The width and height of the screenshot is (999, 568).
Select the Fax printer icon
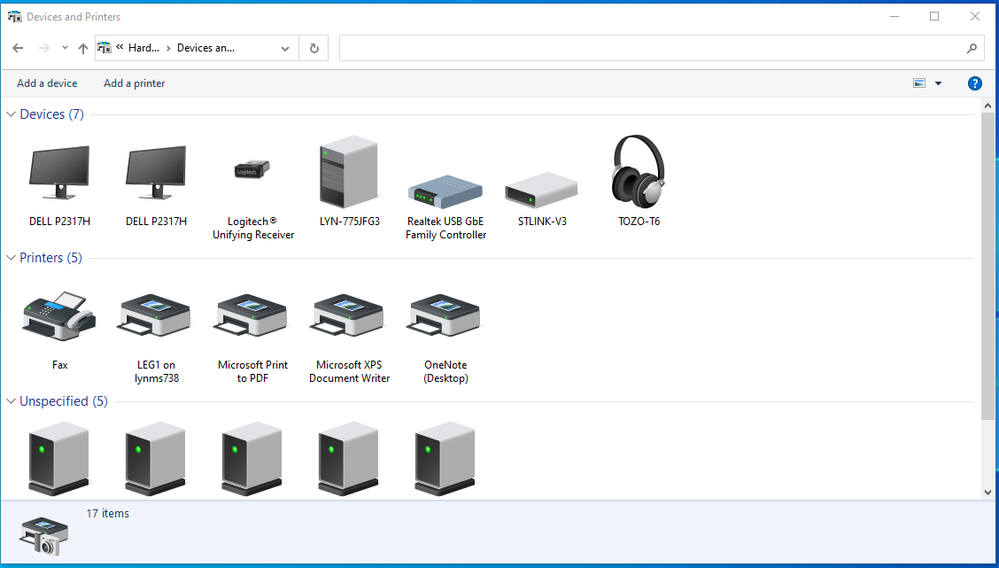click(59, 316)
